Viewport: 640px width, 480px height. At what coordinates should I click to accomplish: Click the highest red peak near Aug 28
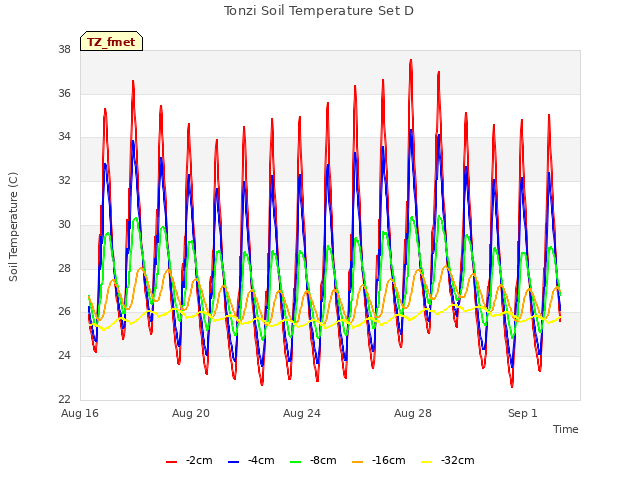tap(411, 60)
